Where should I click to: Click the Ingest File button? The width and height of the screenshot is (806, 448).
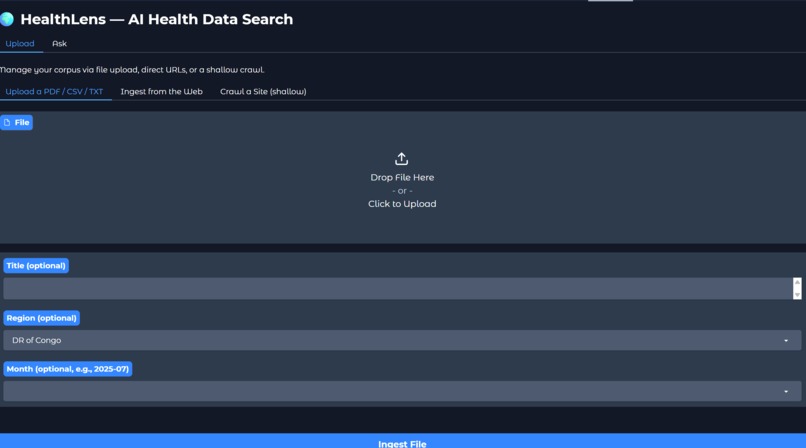402,441
